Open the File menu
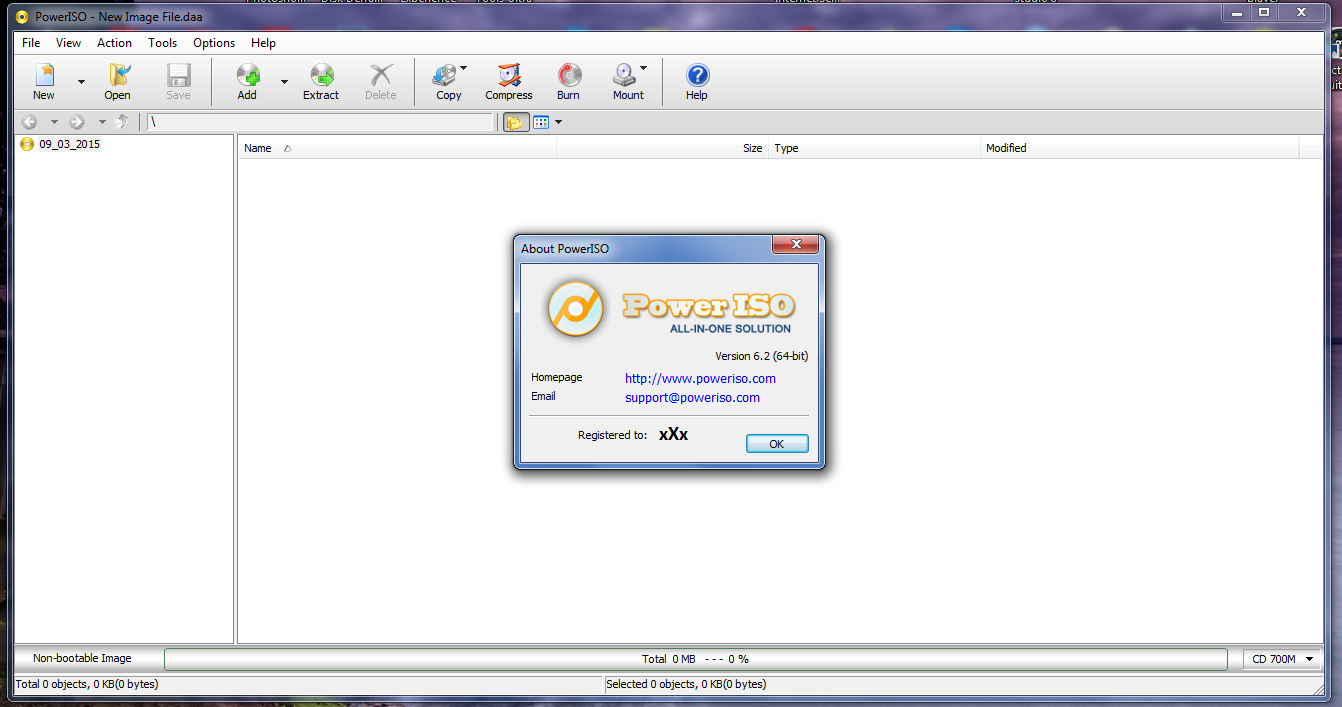Viewport: 1342px width, 707px height. pos(31,43)
